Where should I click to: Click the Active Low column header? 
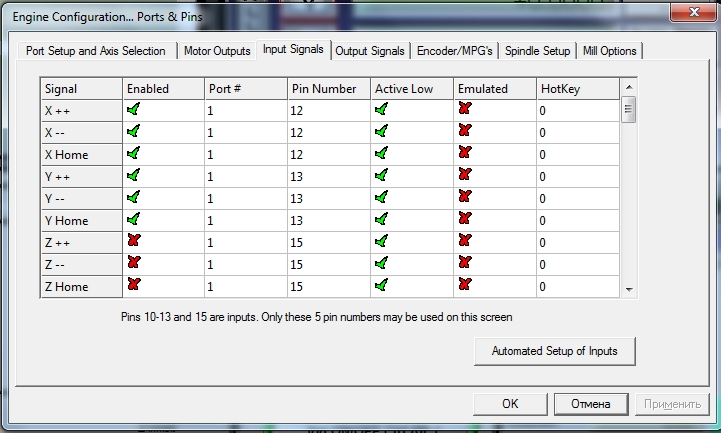click(412, 89)
